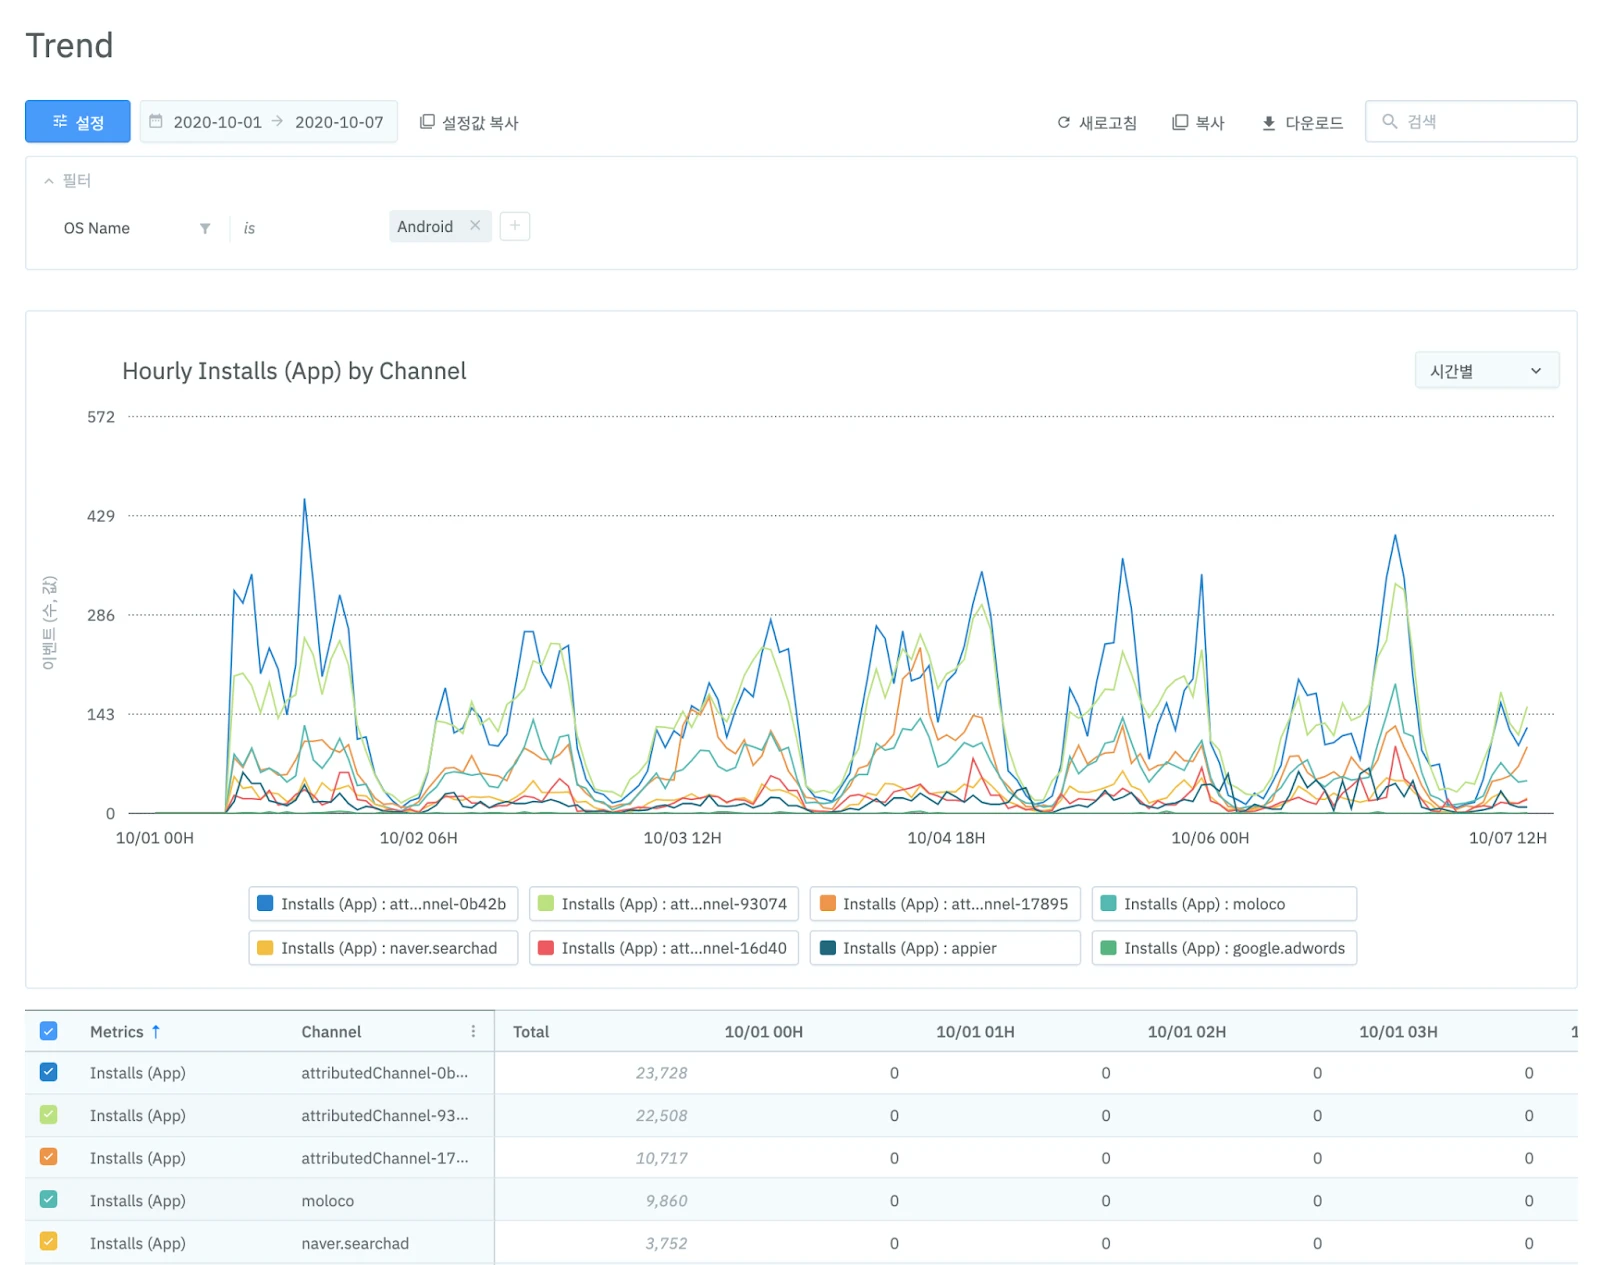Viewport: 1600px width, 1265px height.
Task: Click the 설정값 복사 copy icon
Action: 427,122
